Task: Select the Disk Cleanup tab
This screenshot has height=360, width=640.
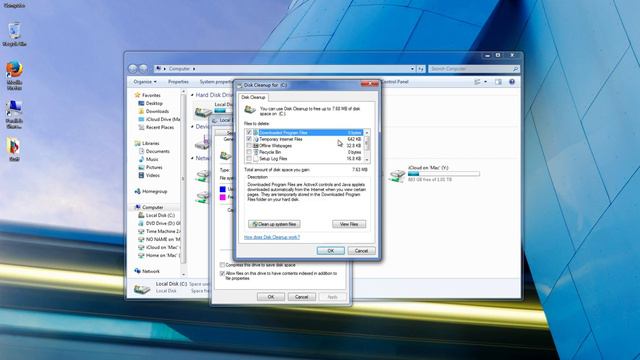Action: (x=253, y=97)
